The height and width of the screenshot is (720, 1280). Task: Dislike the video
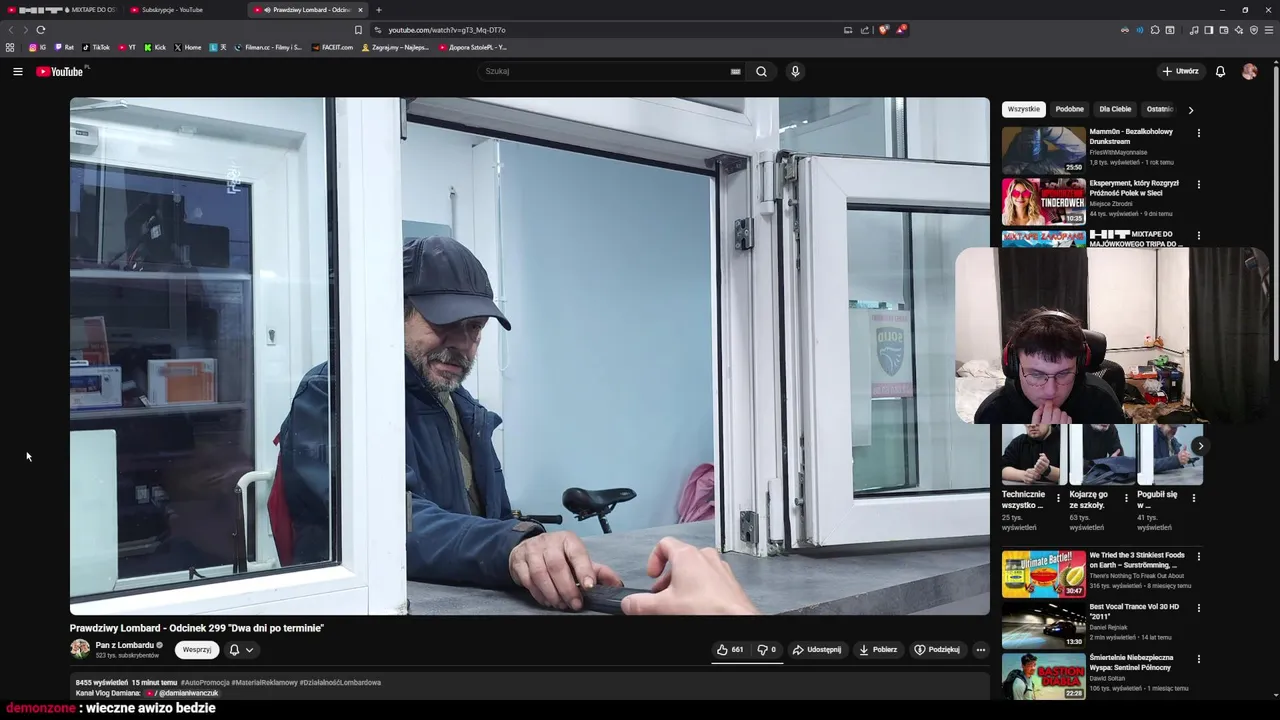pyautogui.click(x=766, y=649)
